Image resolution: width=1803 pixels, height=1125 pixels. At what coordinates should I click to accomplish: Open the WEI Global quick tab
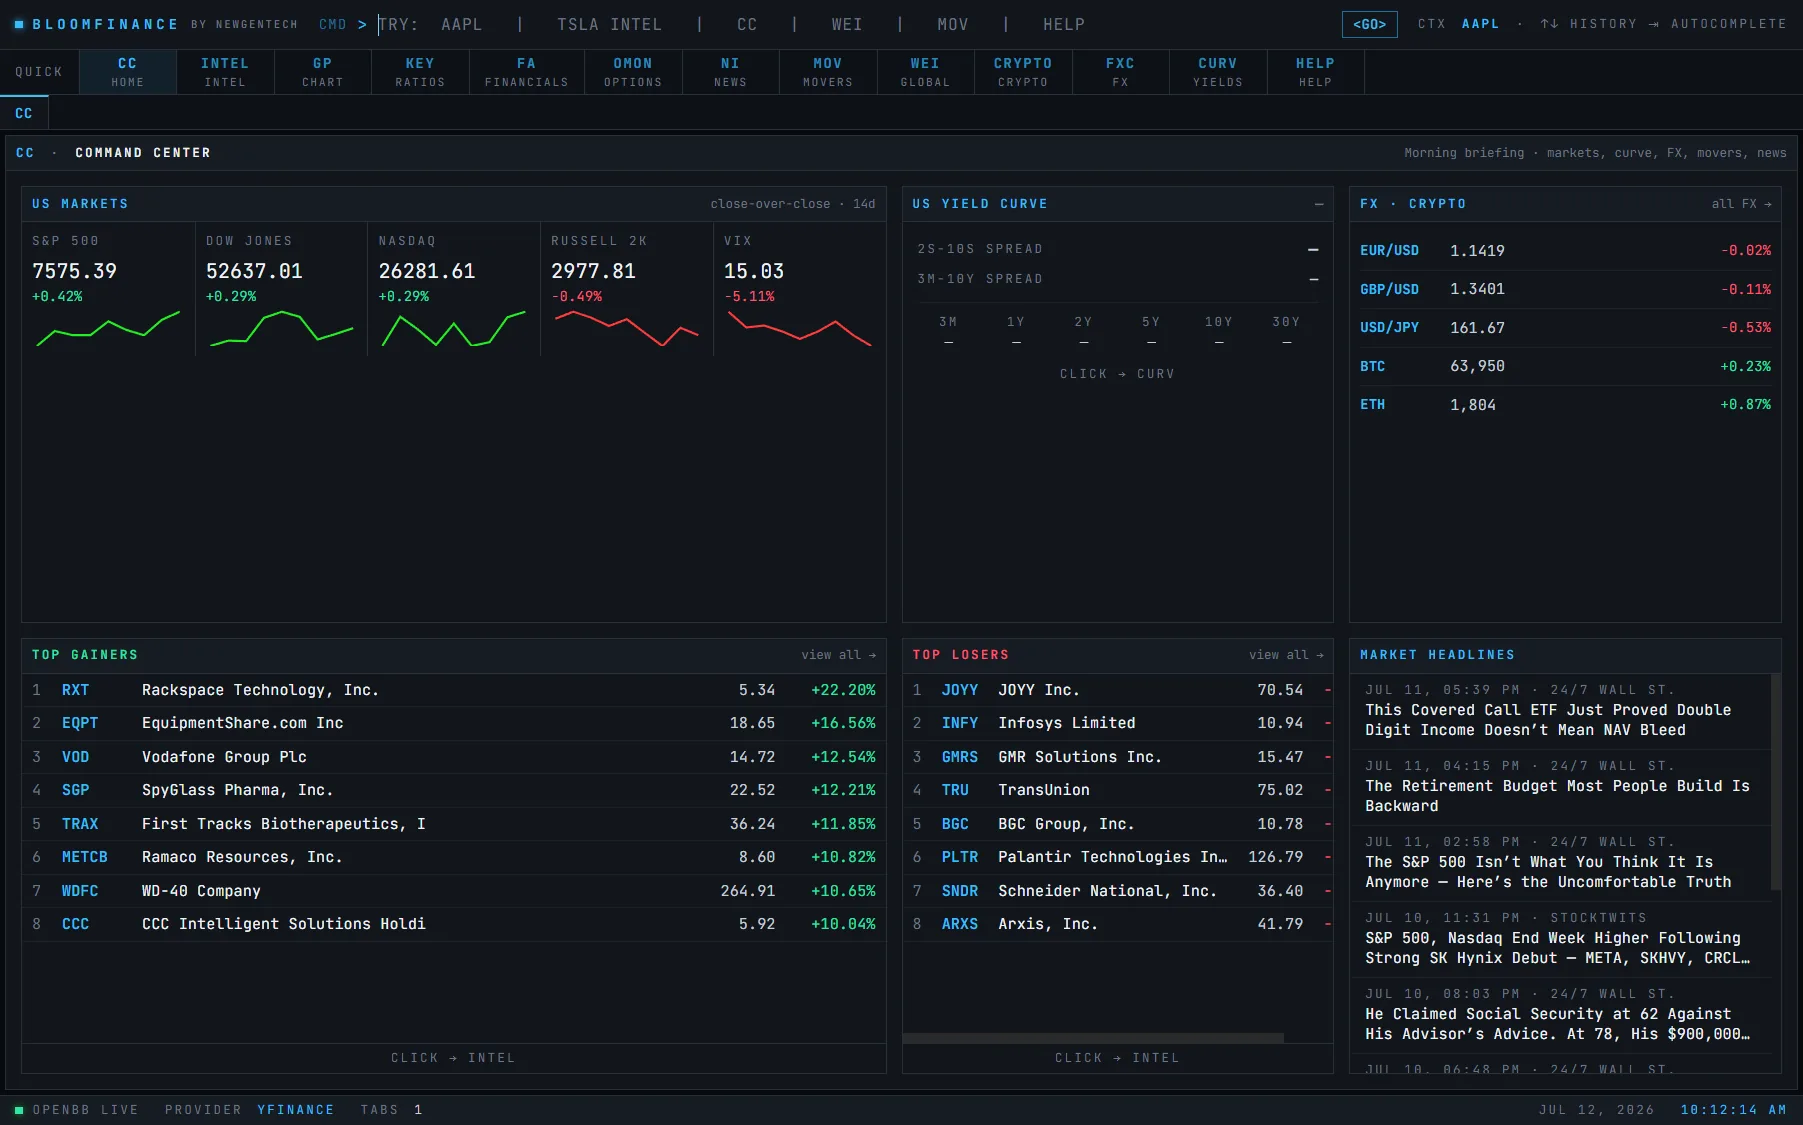tap(925, 72)
